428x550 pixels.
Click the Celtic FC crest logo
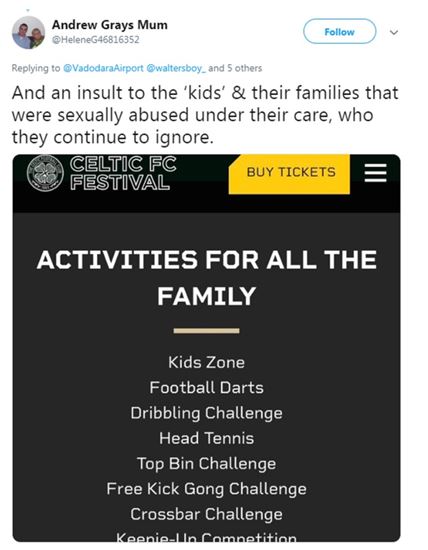pos(45,173)
